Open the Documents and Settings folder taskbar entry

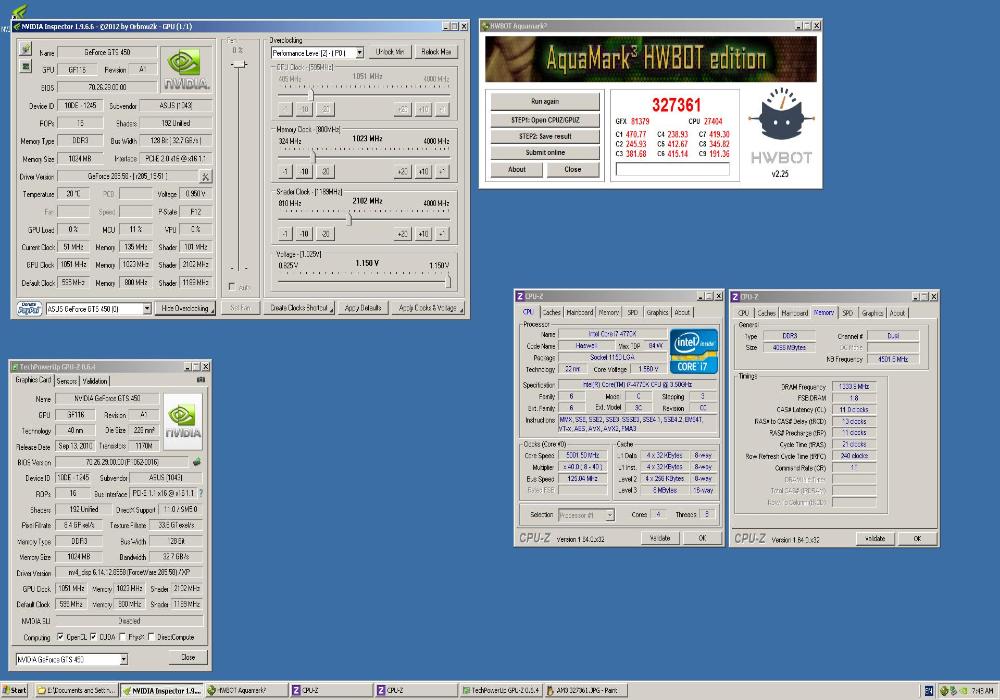(77, 690)
